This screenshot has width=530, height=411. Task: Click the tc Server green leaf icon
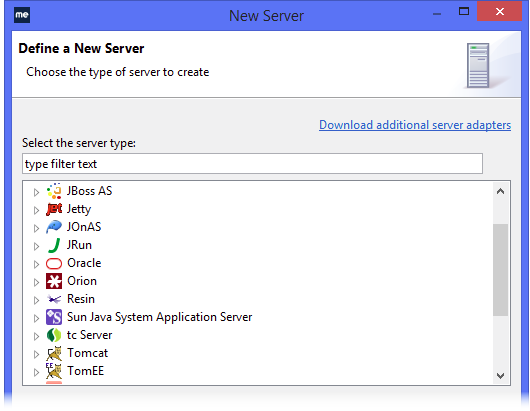click(54, 335)
